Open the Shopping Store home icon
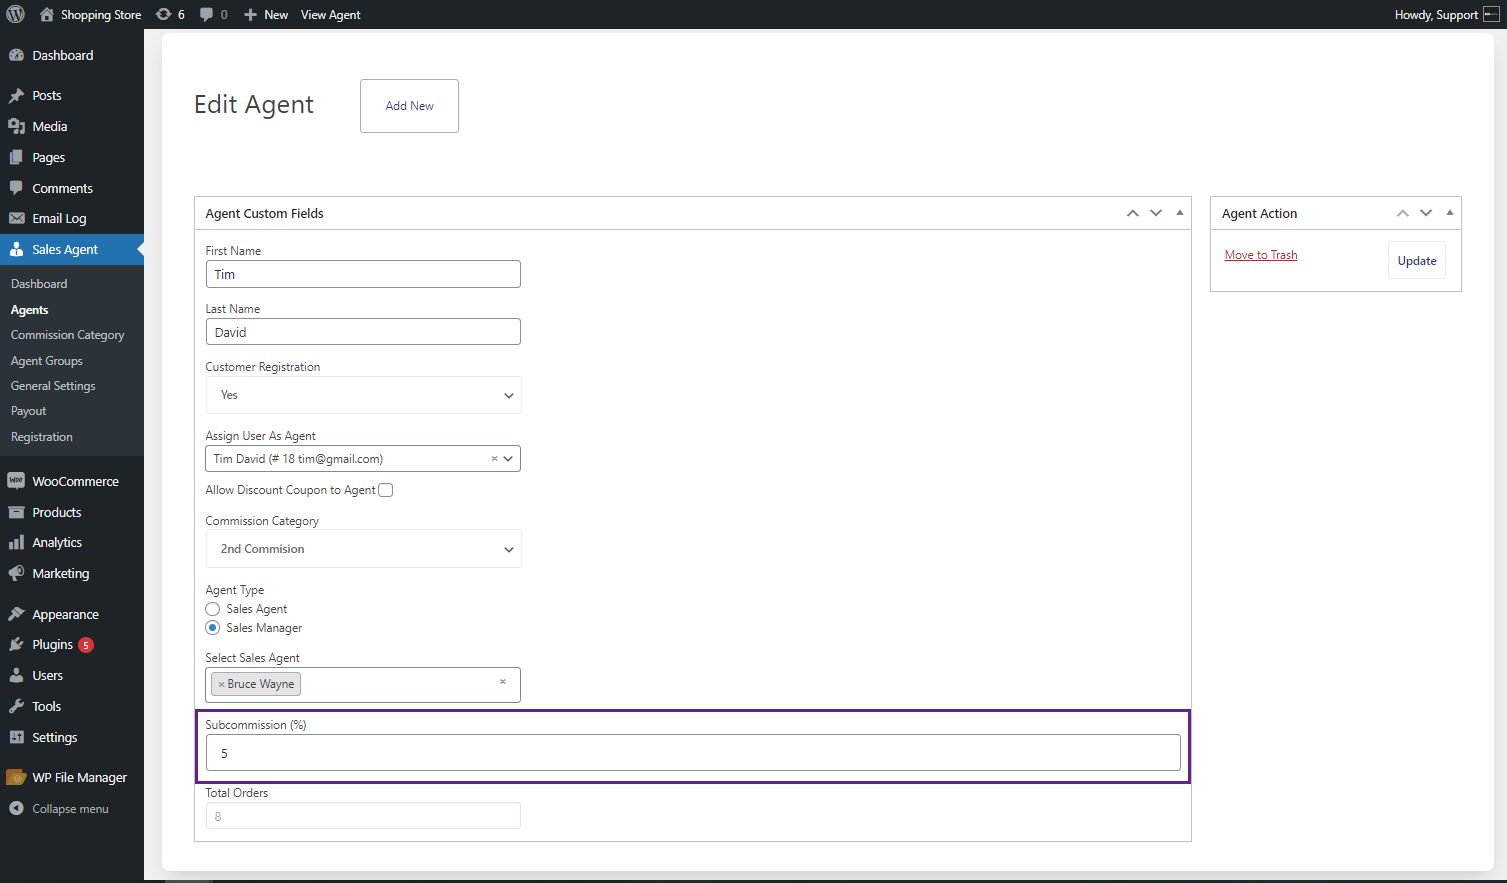1507x883 pixels. pos(46,14)
